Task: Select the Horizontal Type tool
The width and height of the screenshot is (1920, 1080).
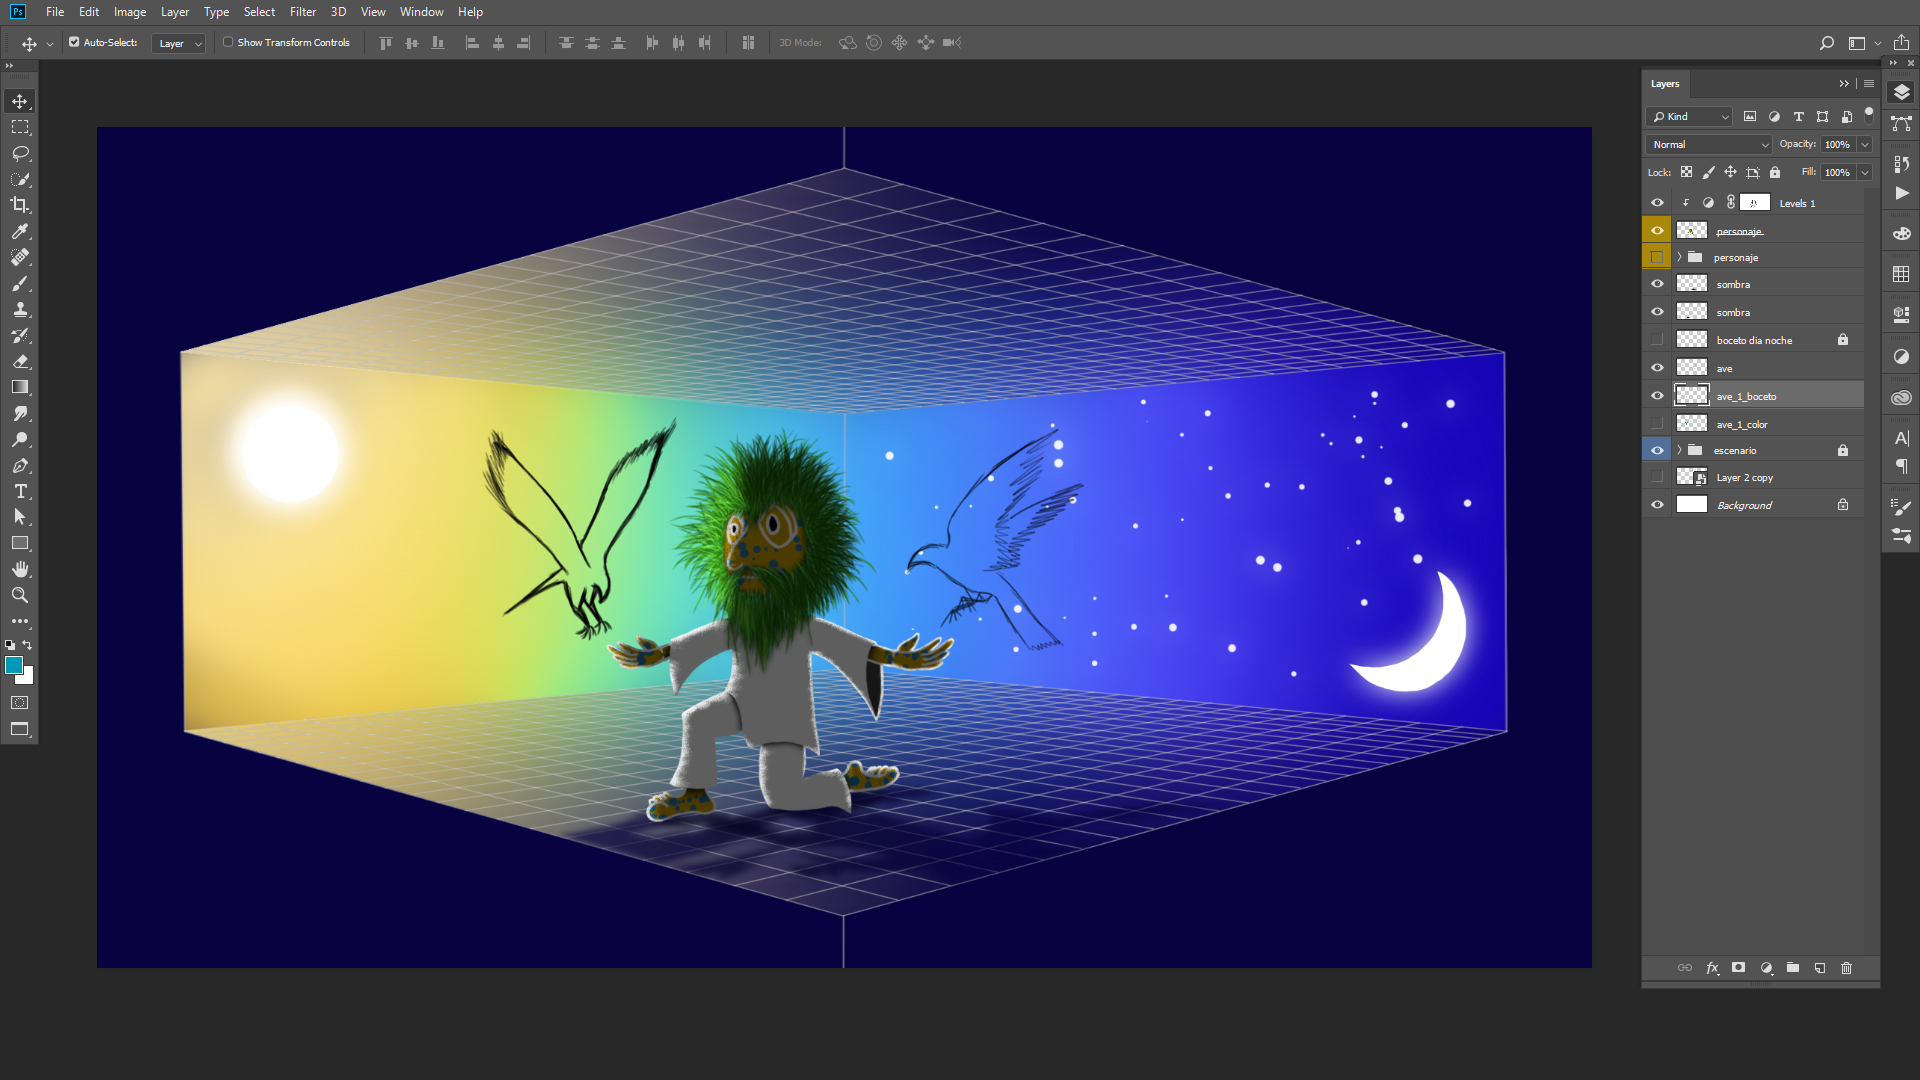Action: [20, 491]
